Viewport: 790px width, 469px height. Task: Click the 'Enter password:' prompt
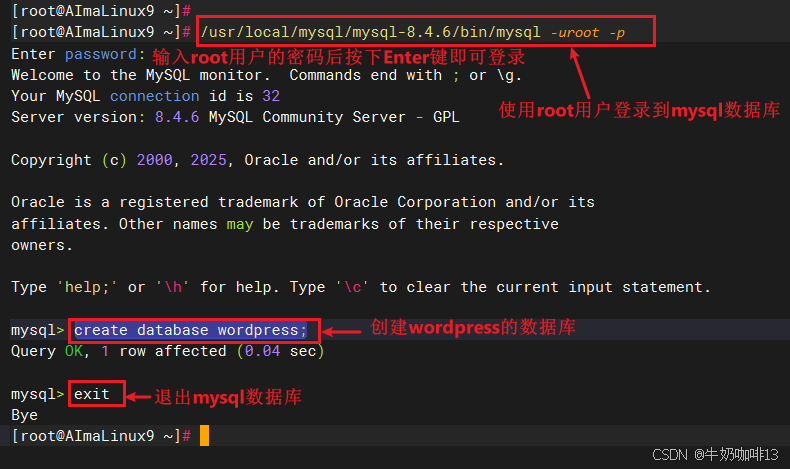78,54
